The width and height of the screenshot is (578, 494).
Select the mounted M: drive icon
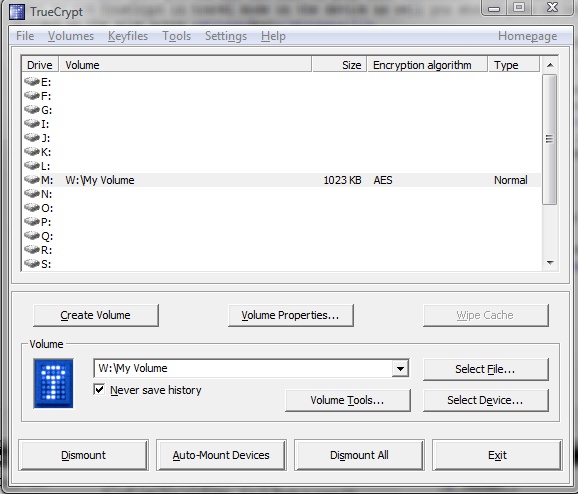[32, 180]
